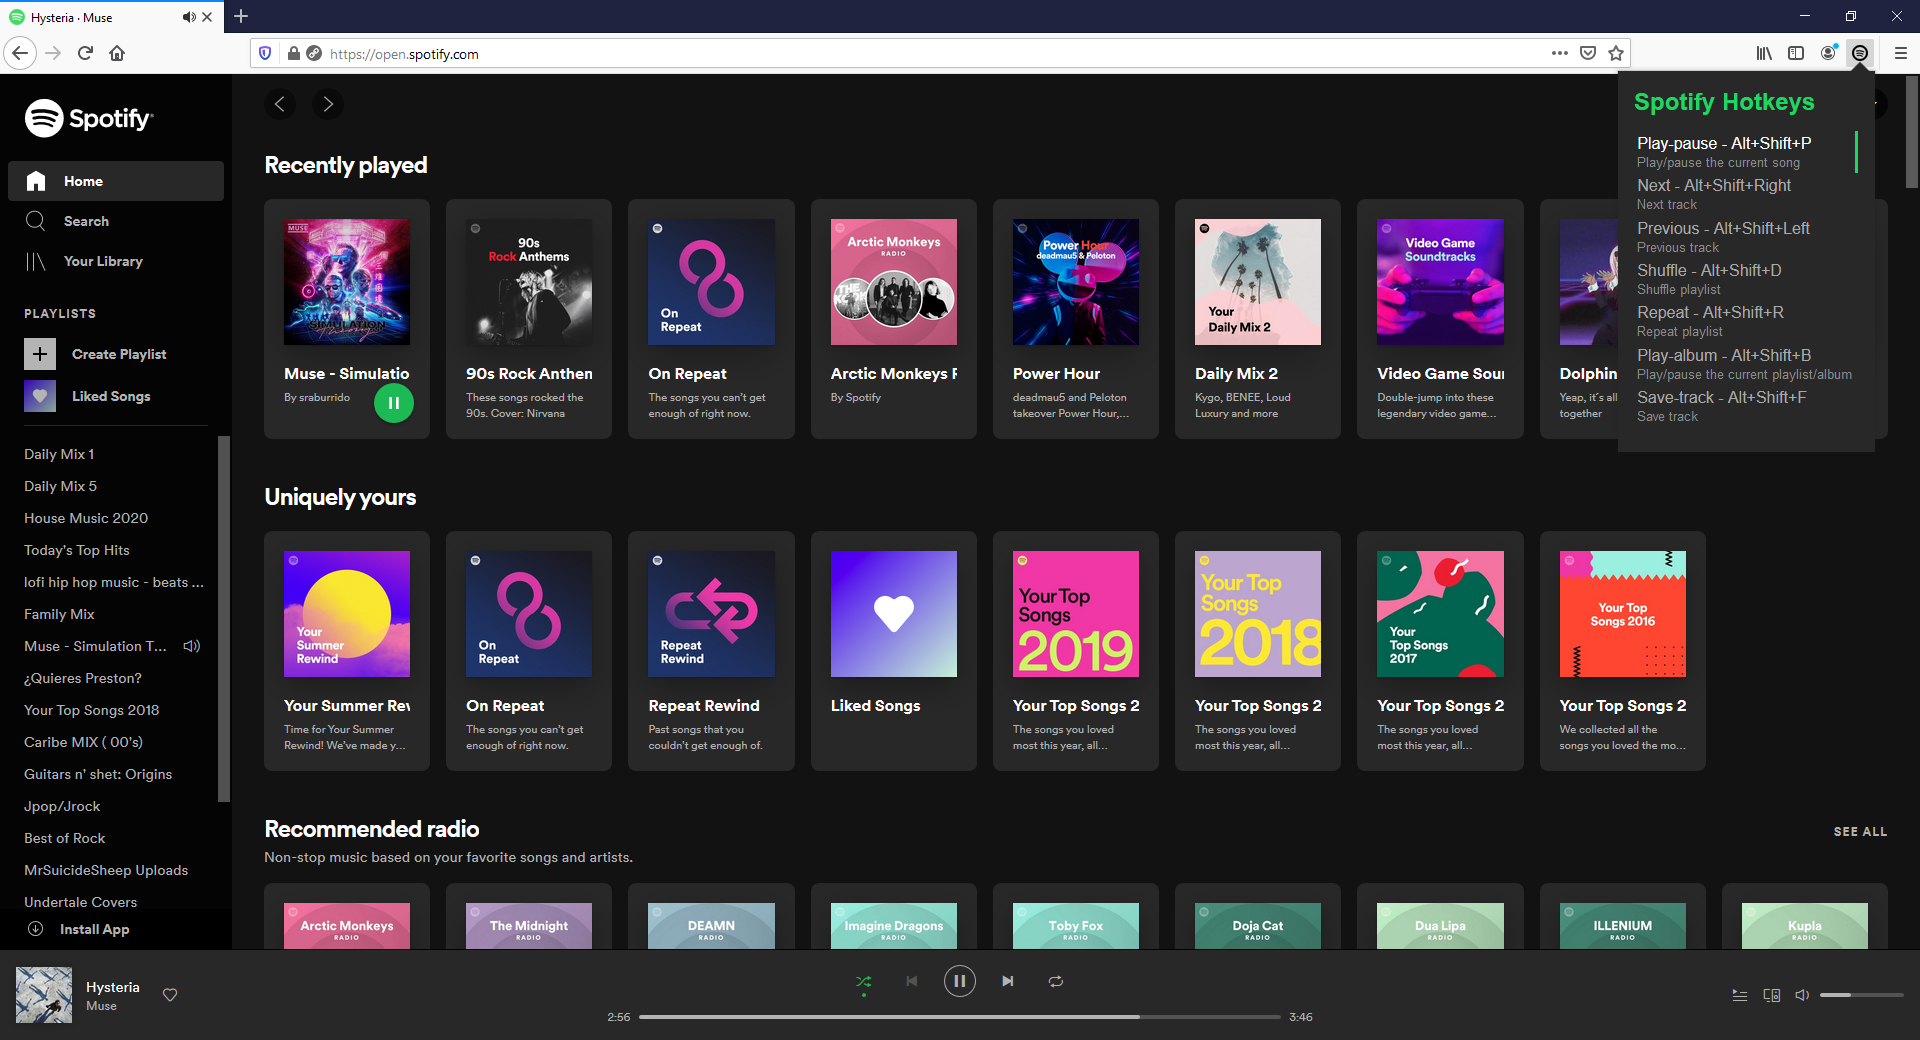This screenshot has height=1040, width=1920.
Task: Open Search in the sidebar
Action: tap(116, 221)
